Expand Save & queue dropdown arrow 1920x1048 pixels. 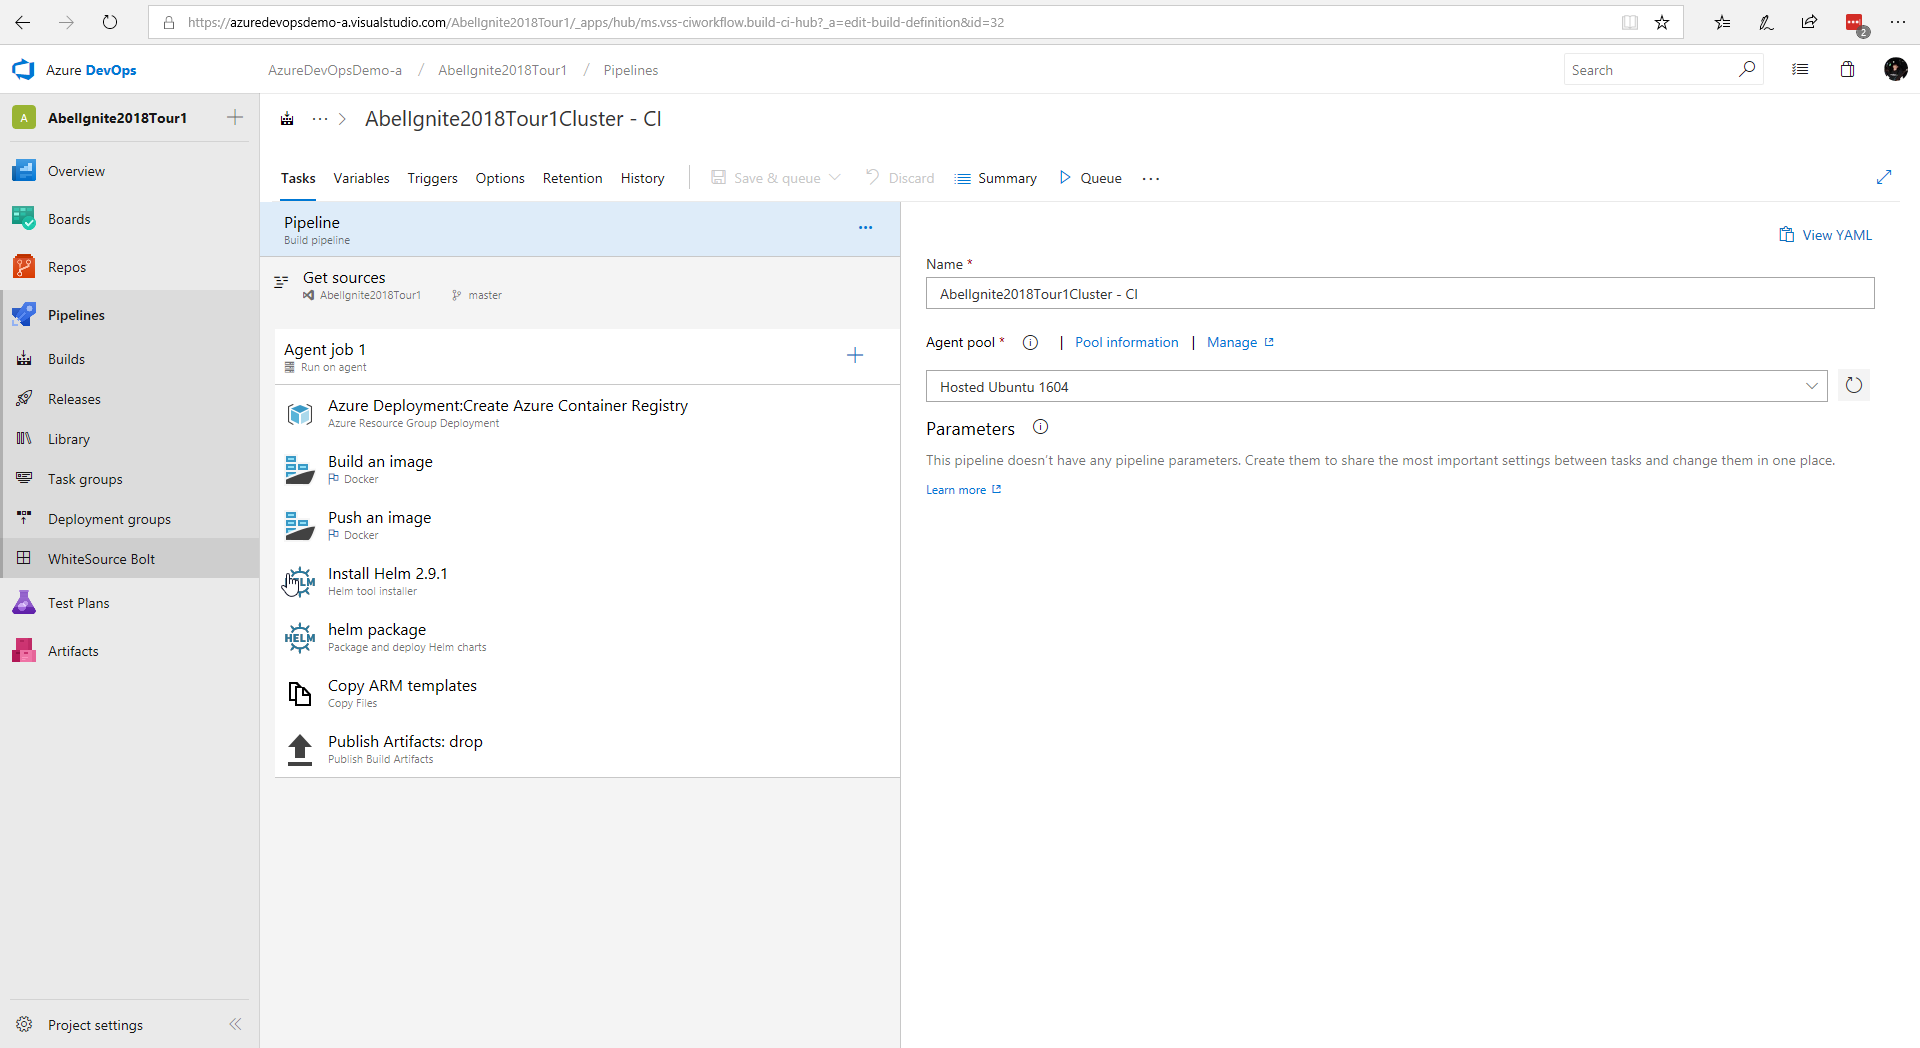[x=835, y=177]
